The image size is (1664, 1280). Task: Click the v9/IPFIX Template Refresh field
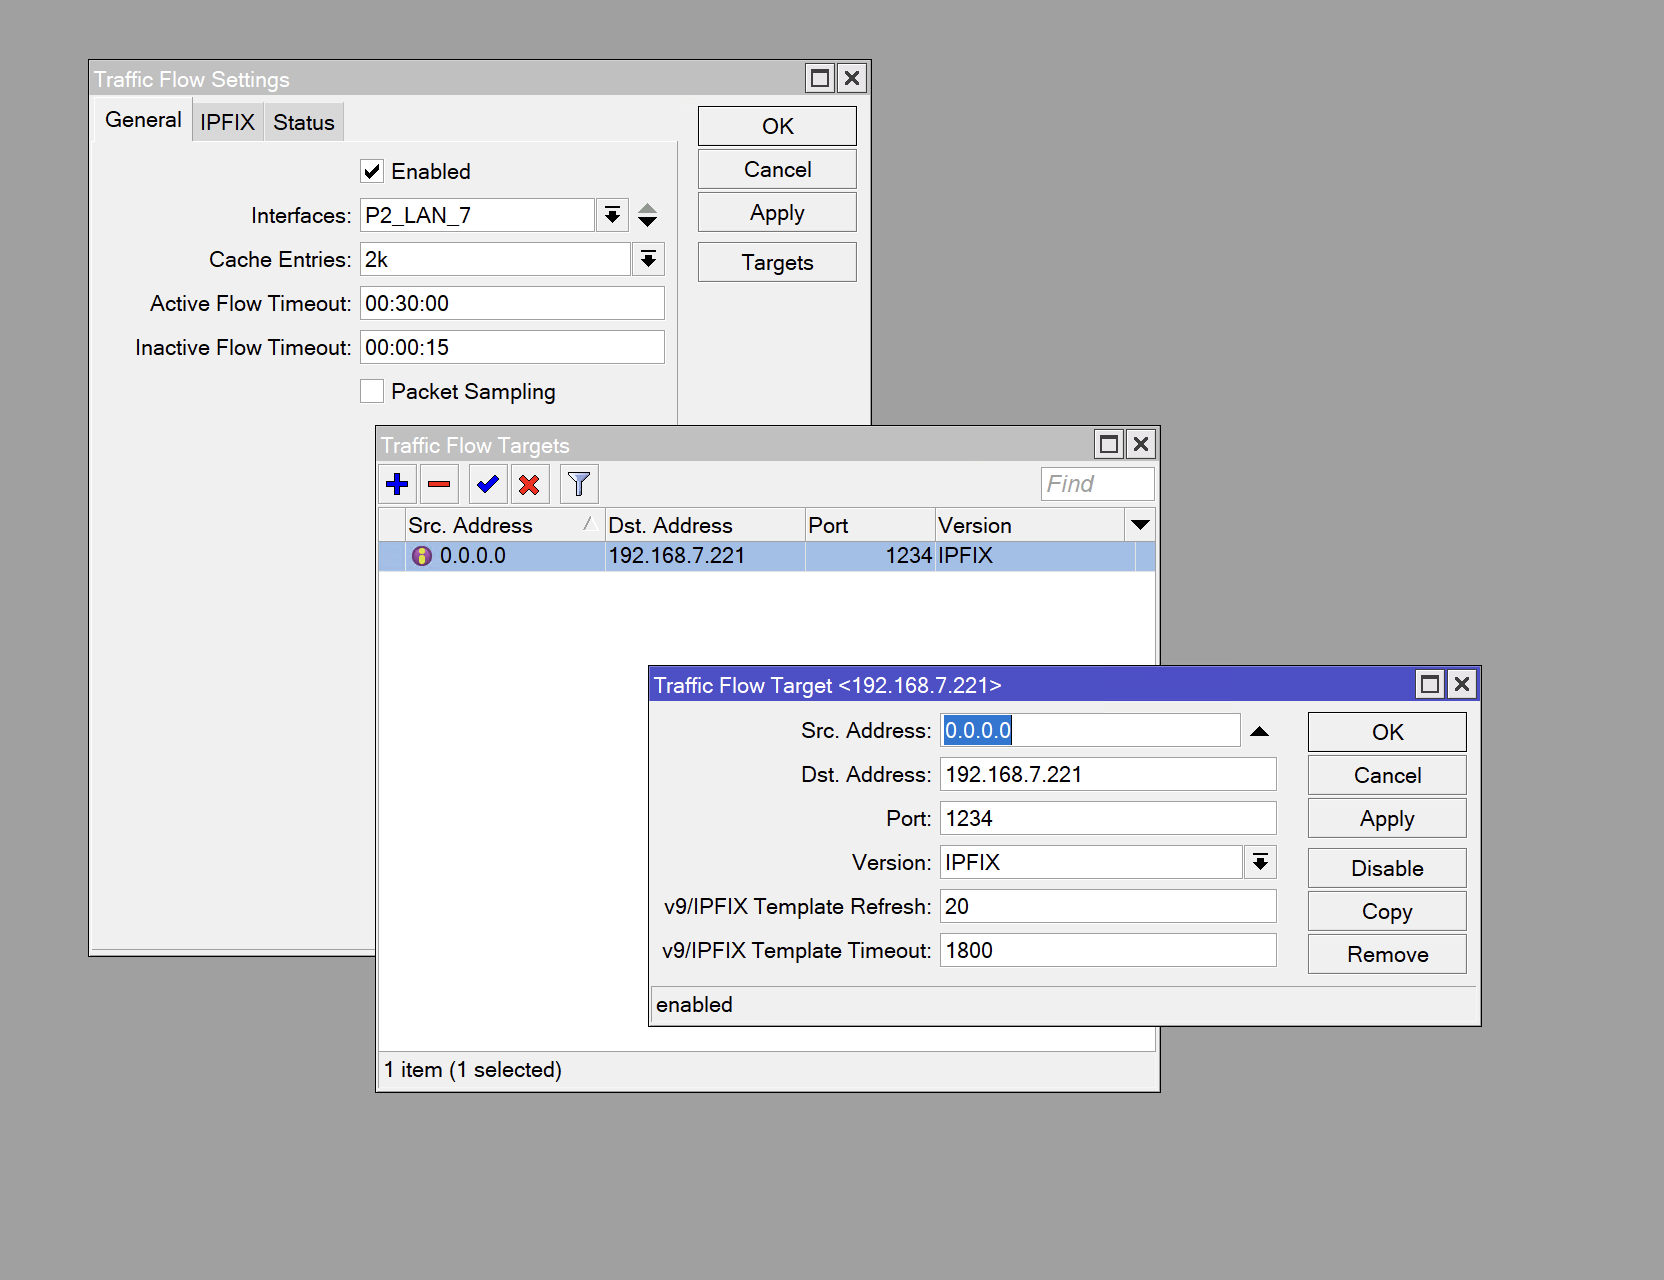pos(1108,906)
